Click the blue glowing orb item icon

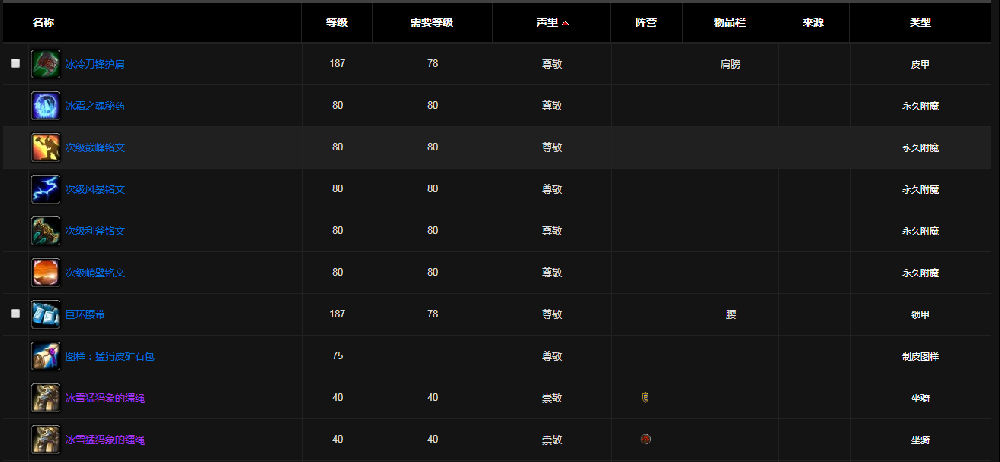click(x=46, y=106)
